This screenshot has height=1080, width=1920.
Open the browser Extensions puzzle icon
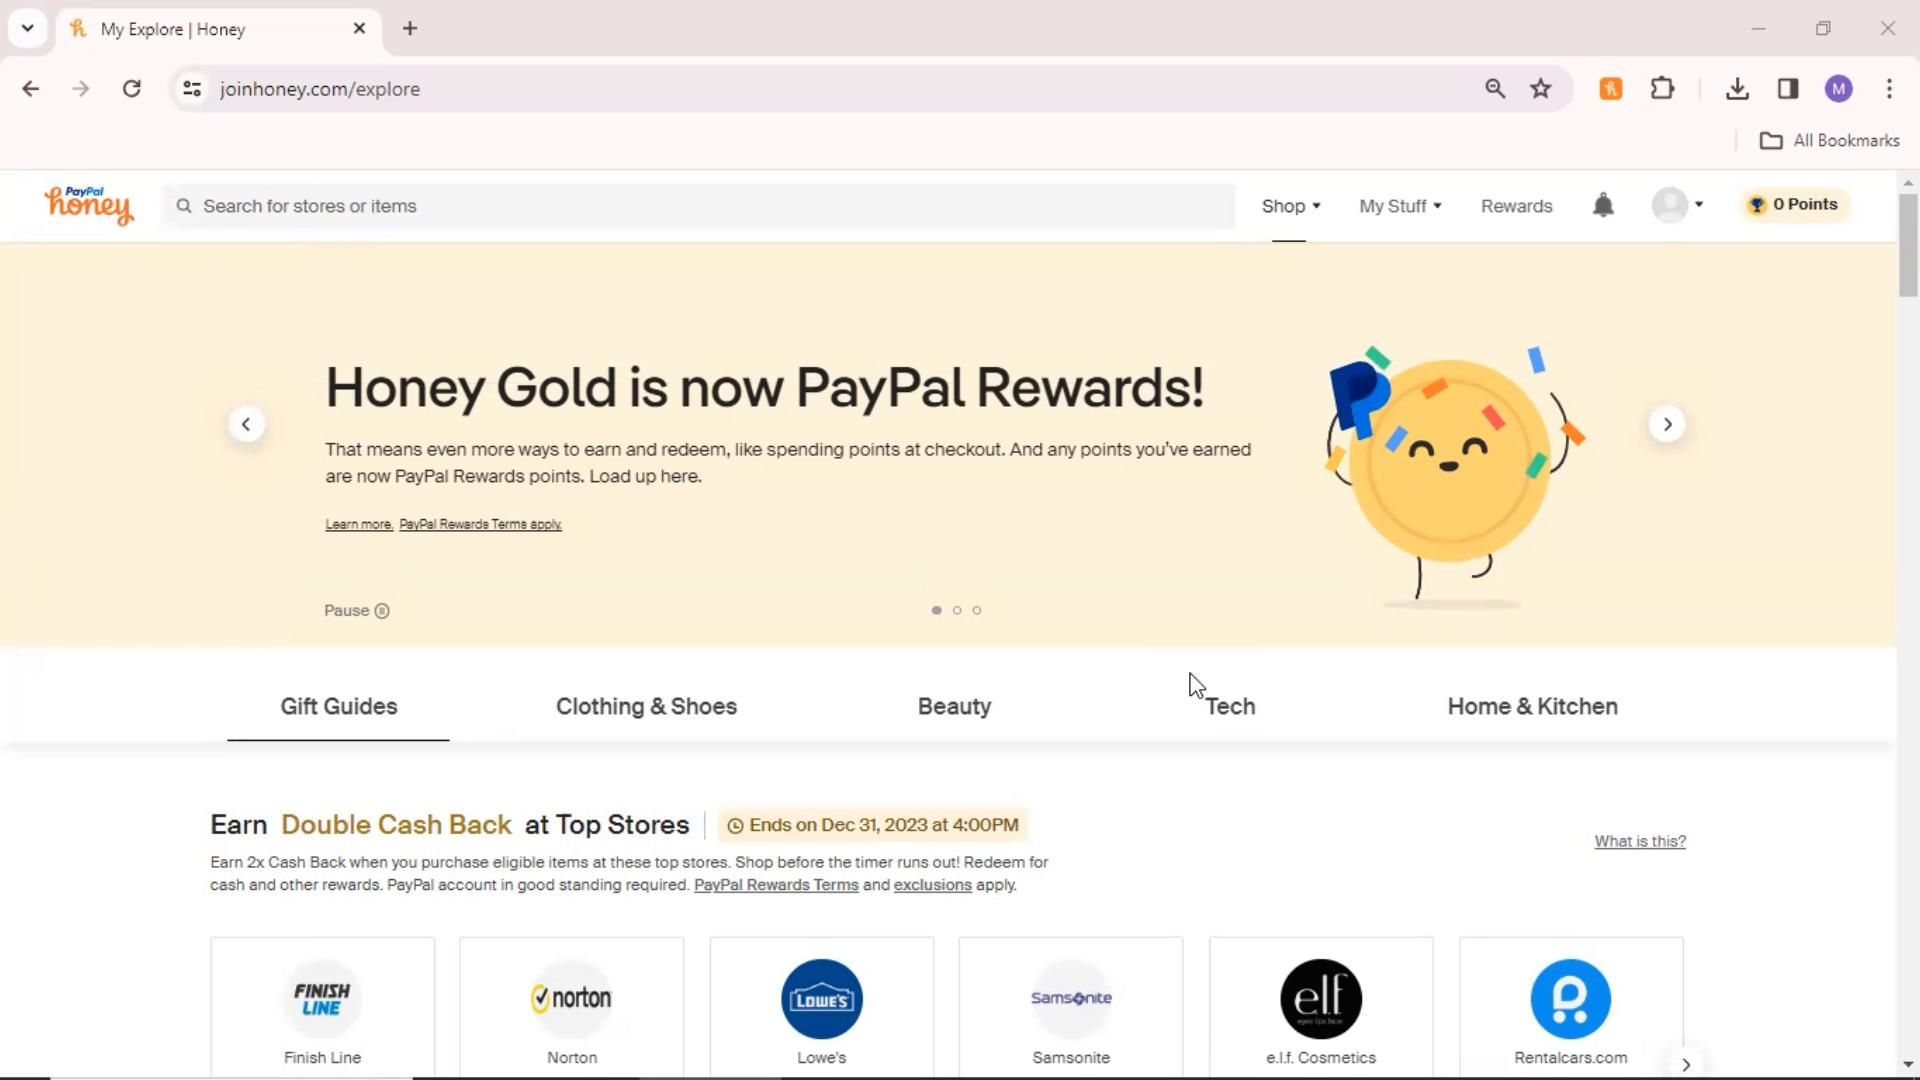tap(1662, 89)
